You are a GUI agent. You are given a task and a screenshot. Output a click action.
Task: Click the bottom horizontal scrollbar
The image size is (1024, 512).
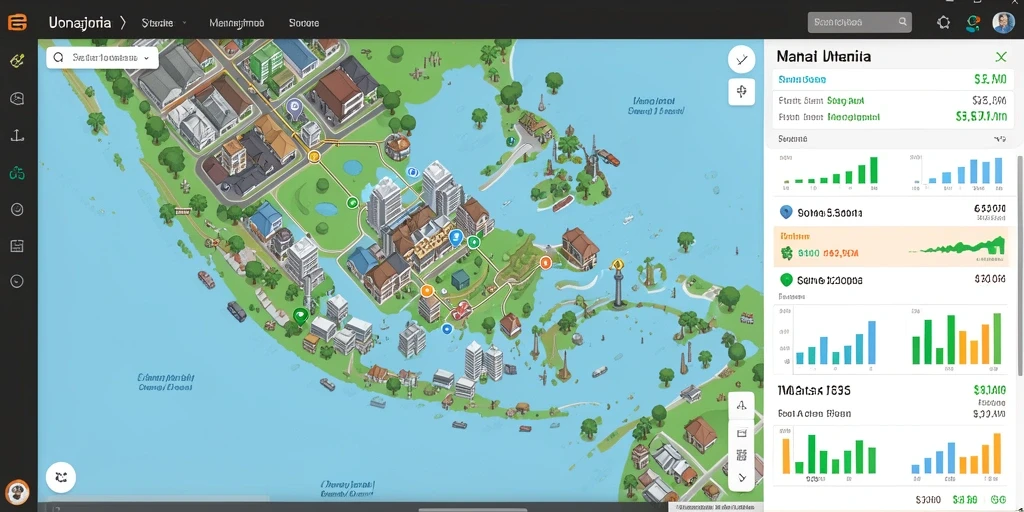click(x=472, y=509)
